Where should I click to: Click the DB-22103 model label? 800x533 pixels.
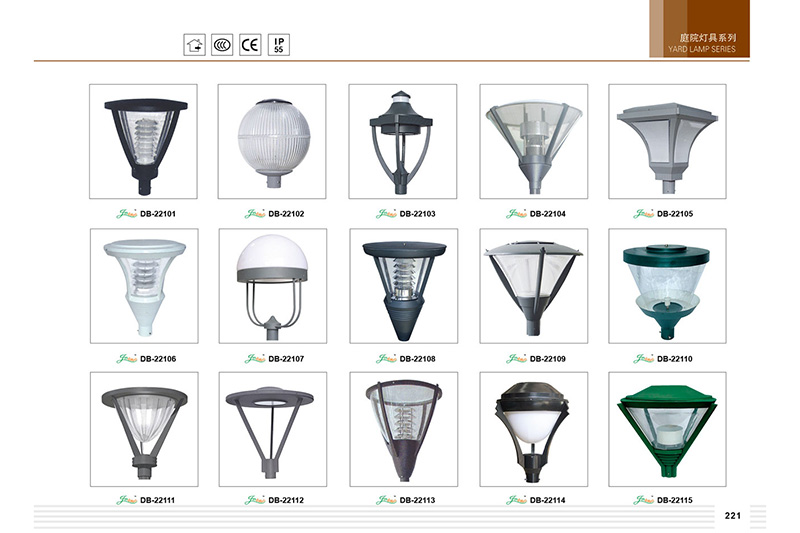(x=418, y=214)
